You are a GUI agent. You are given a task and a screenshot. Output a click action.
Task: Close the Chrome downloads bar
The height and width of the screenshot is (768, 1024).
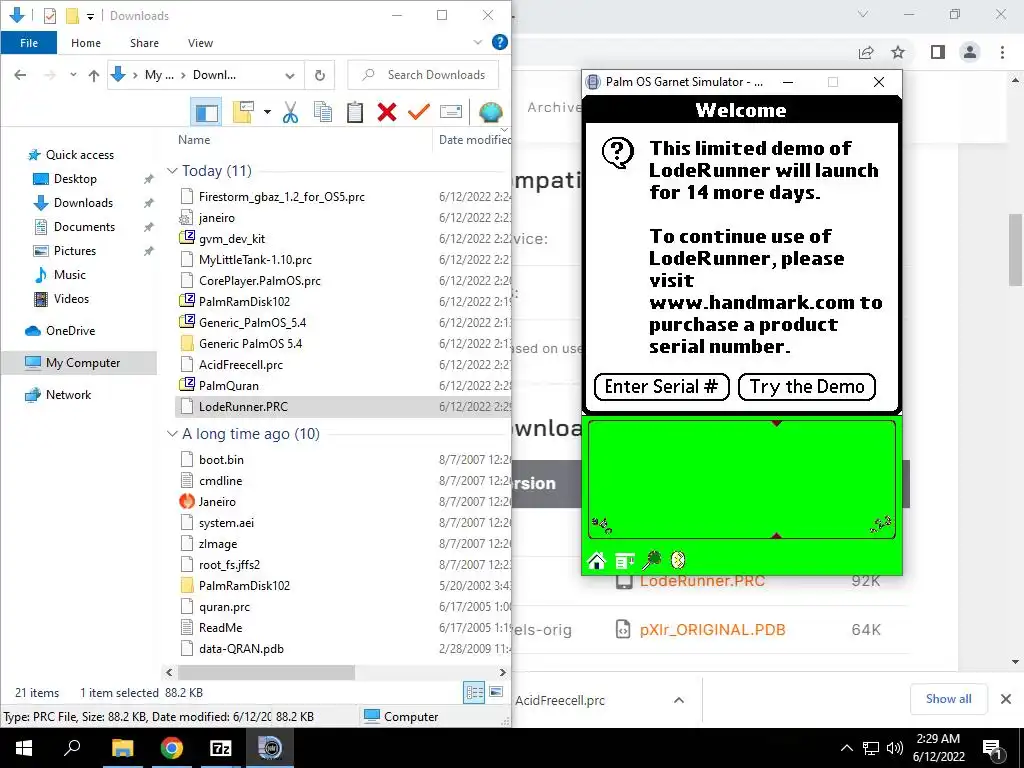pos(1006,699)
